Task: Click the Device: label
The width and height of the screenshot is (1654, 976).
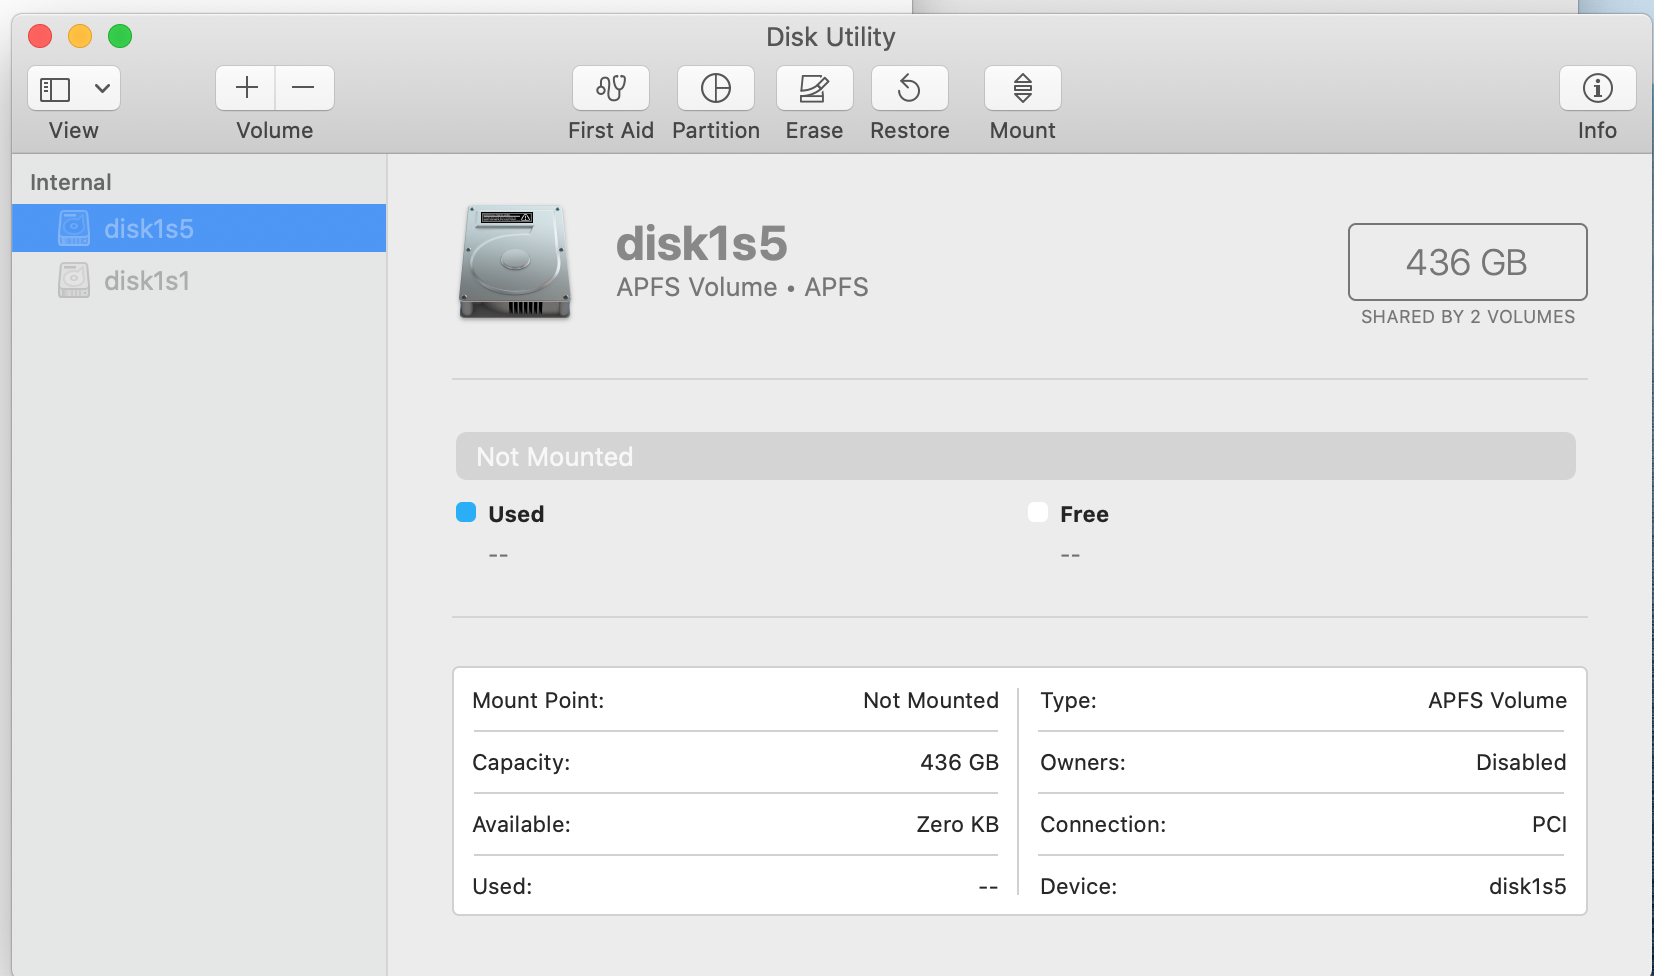Action: point(1079,886)
